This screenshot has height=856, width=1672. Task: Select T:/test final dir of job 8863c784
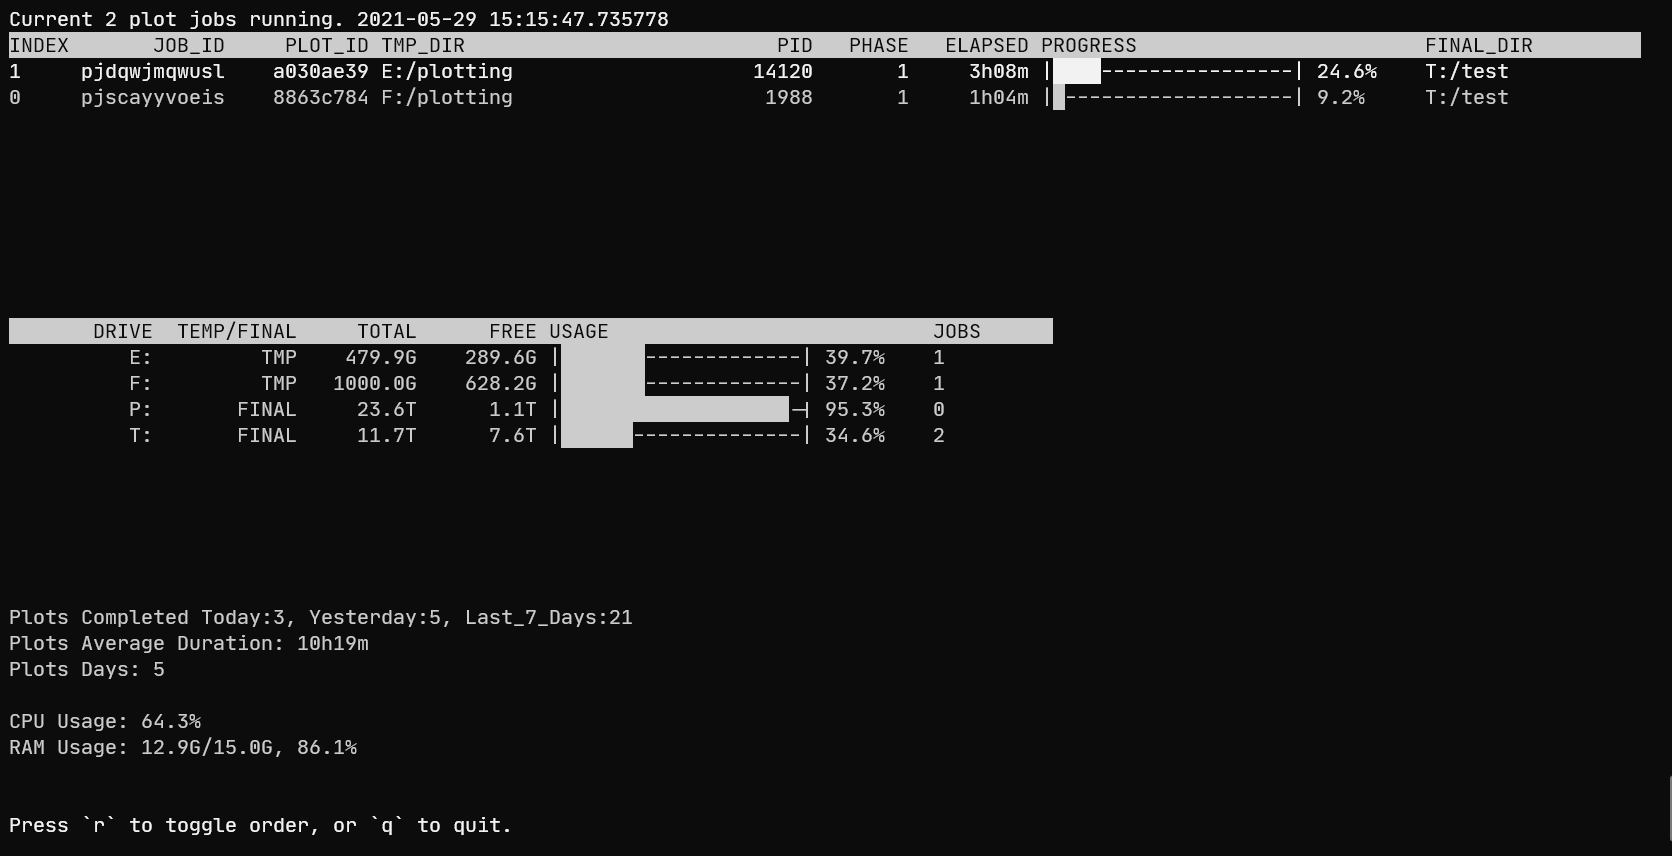pos(1467,97)
